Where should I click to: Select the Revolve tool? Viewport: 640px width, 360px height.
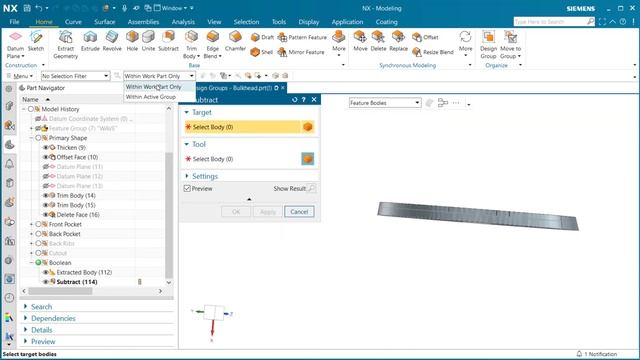click(112, 41)
